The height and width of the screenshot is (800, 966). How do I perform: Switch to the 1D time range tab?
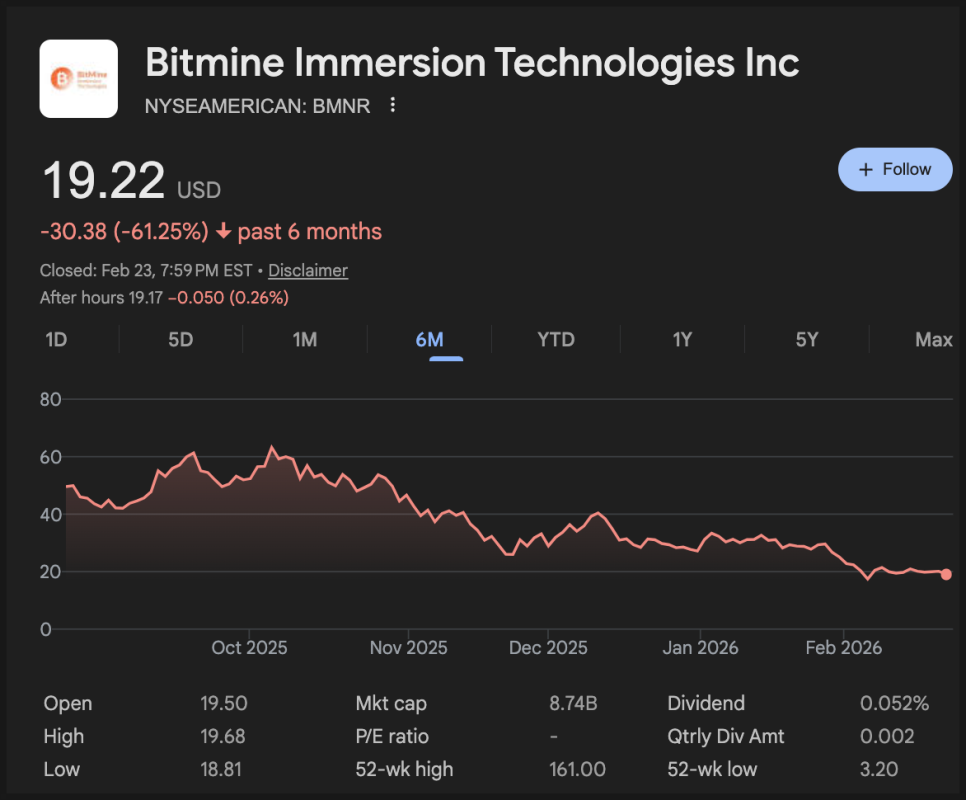[56, 340]
